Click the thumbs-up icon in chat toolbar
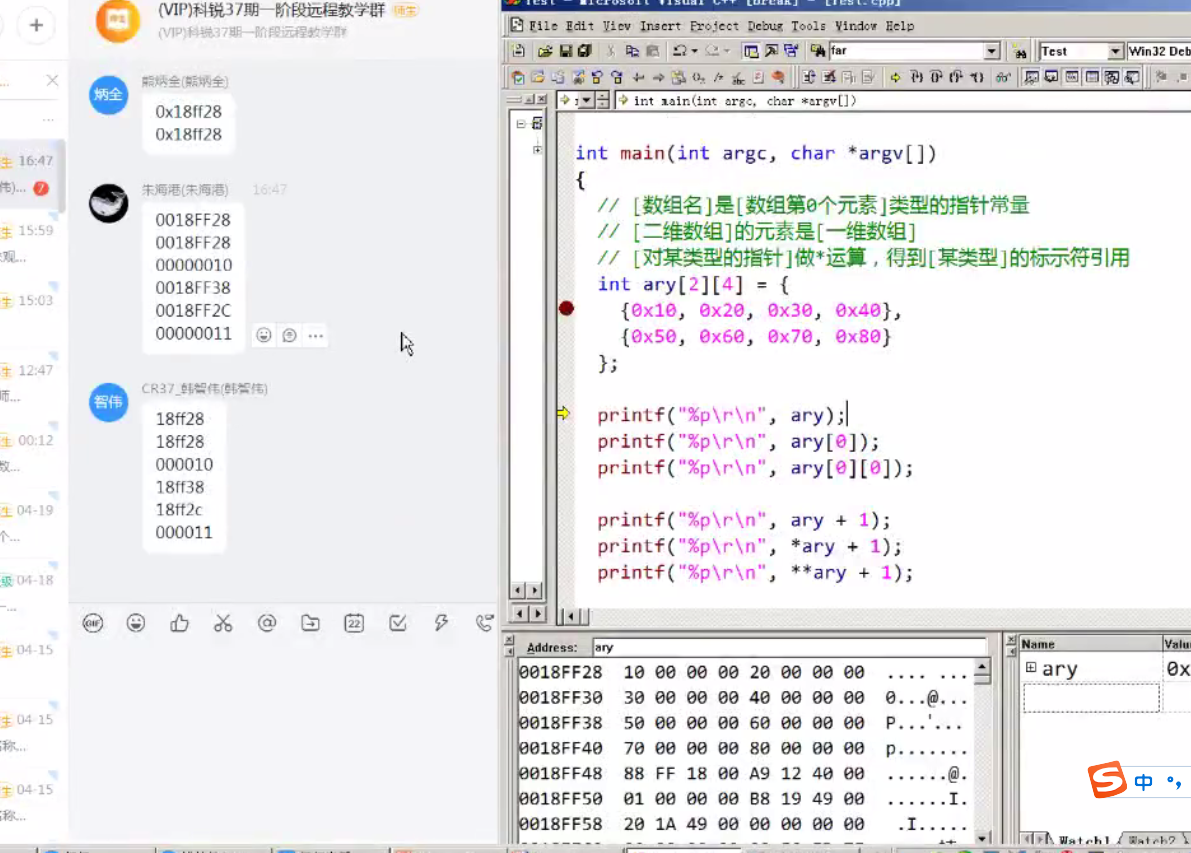Screen dimensions: 1191x853 (x=179, y=623)
